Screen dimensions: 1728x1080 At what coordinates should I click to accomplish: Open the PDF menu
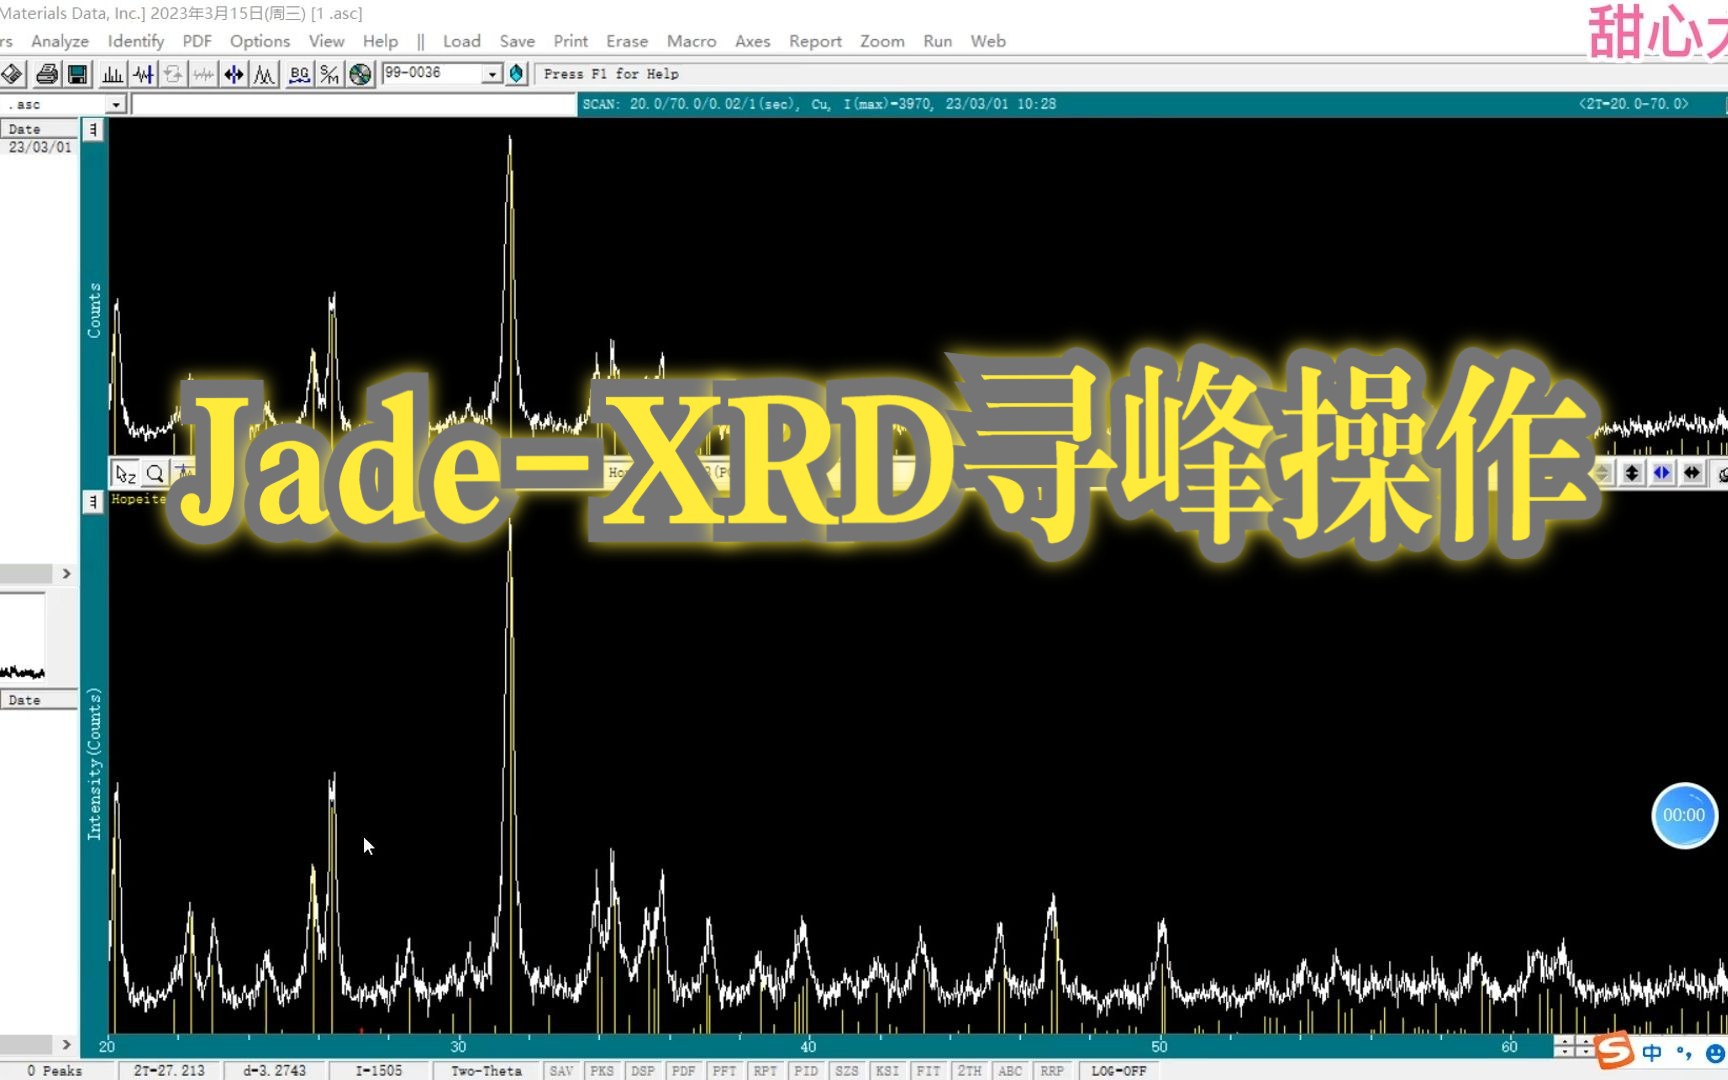coord(197,41)
